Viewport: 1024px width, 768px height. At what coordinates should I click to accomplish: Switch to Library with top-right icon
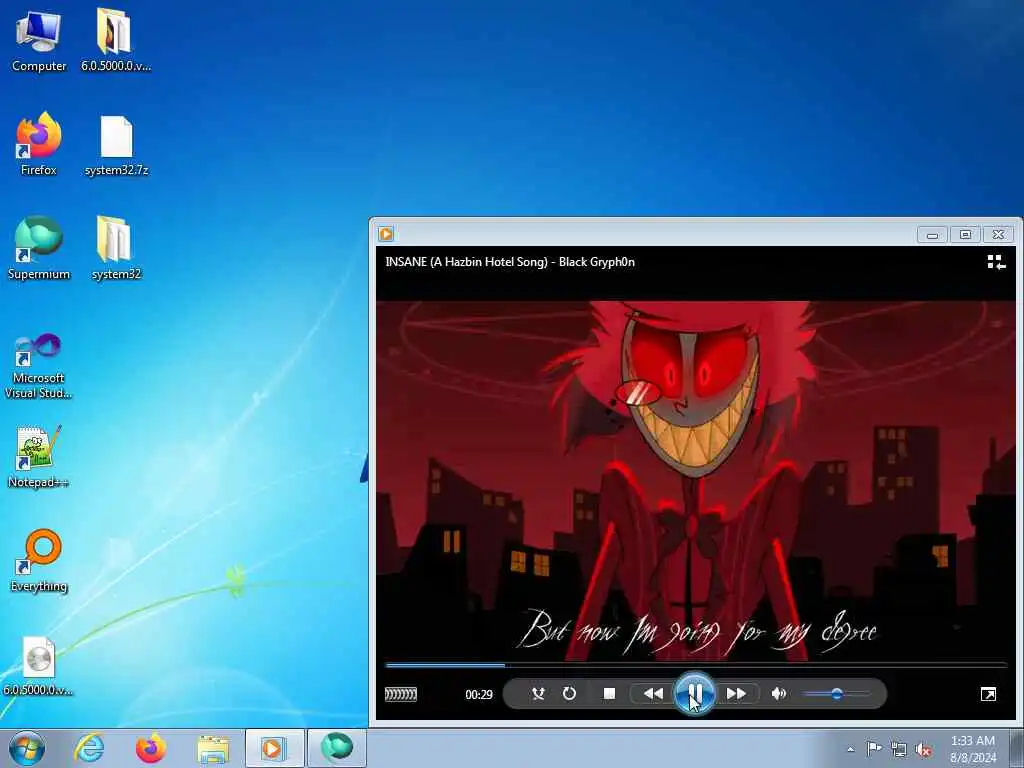(x=996, y=262)
